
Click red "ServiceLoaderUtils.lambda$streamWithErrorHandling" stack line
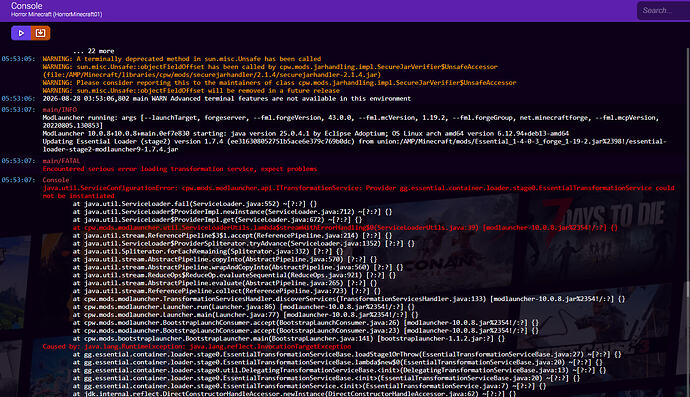pyautogui.click(x=345, y=228)
